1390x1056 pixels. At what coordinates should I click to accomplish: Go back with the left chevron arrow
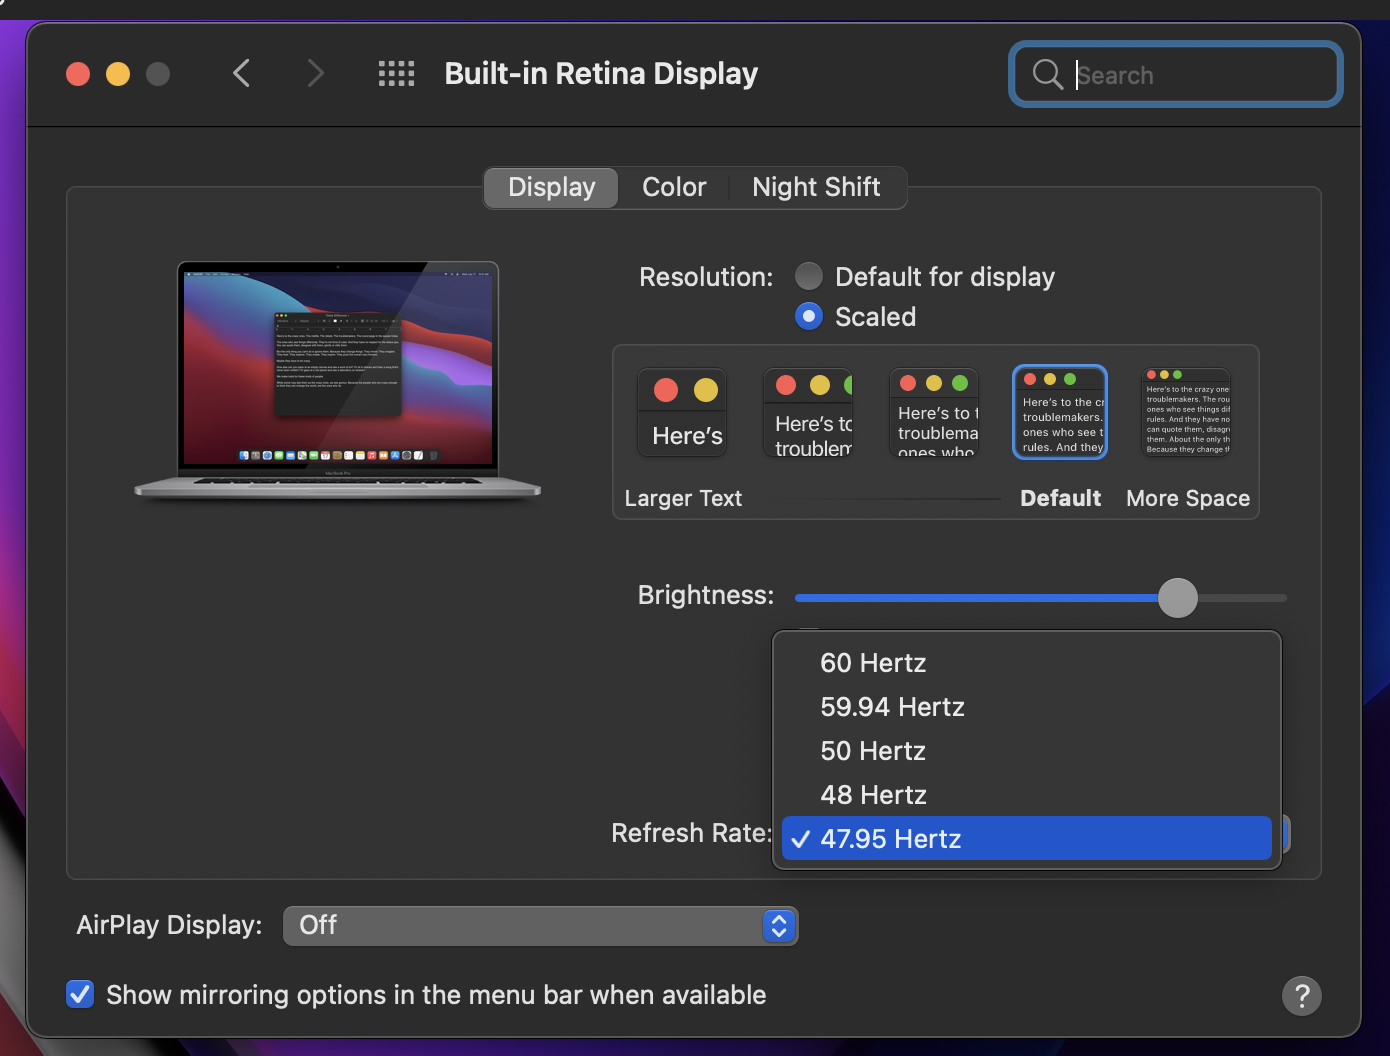point(241,73)
